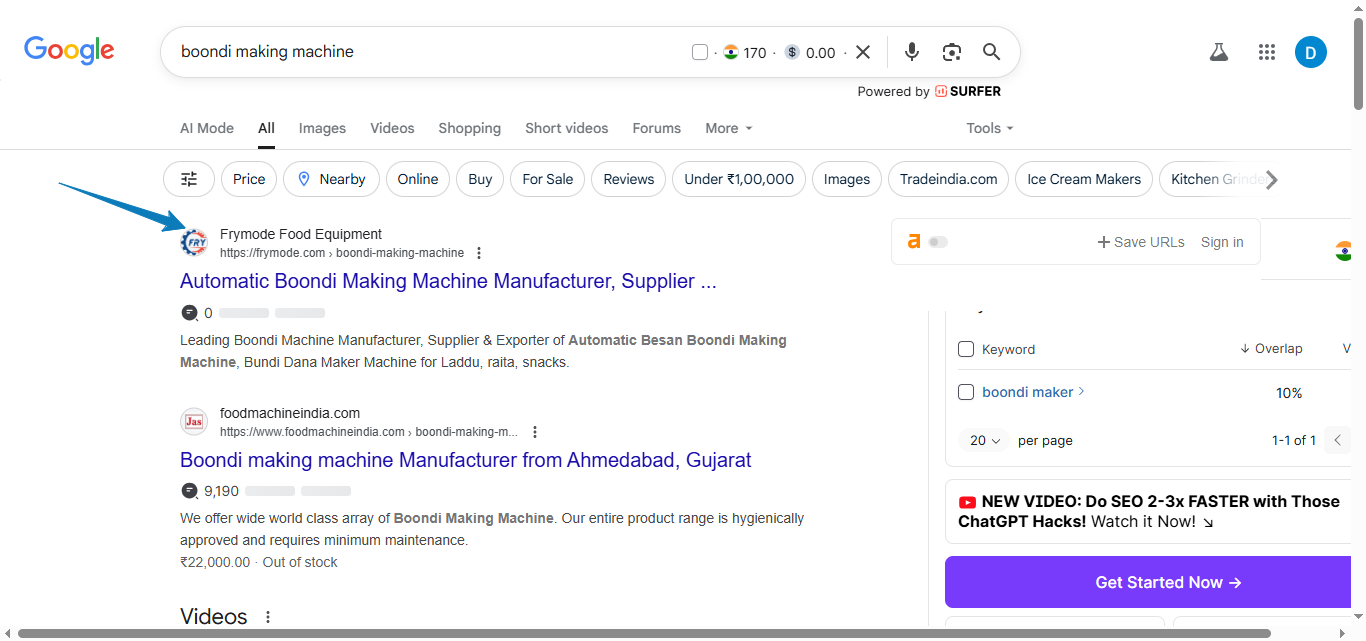Screen dimensions: 1366x641
Task: Open three-dot menu for foodmachineindia result
Action: tap(535, 432)
